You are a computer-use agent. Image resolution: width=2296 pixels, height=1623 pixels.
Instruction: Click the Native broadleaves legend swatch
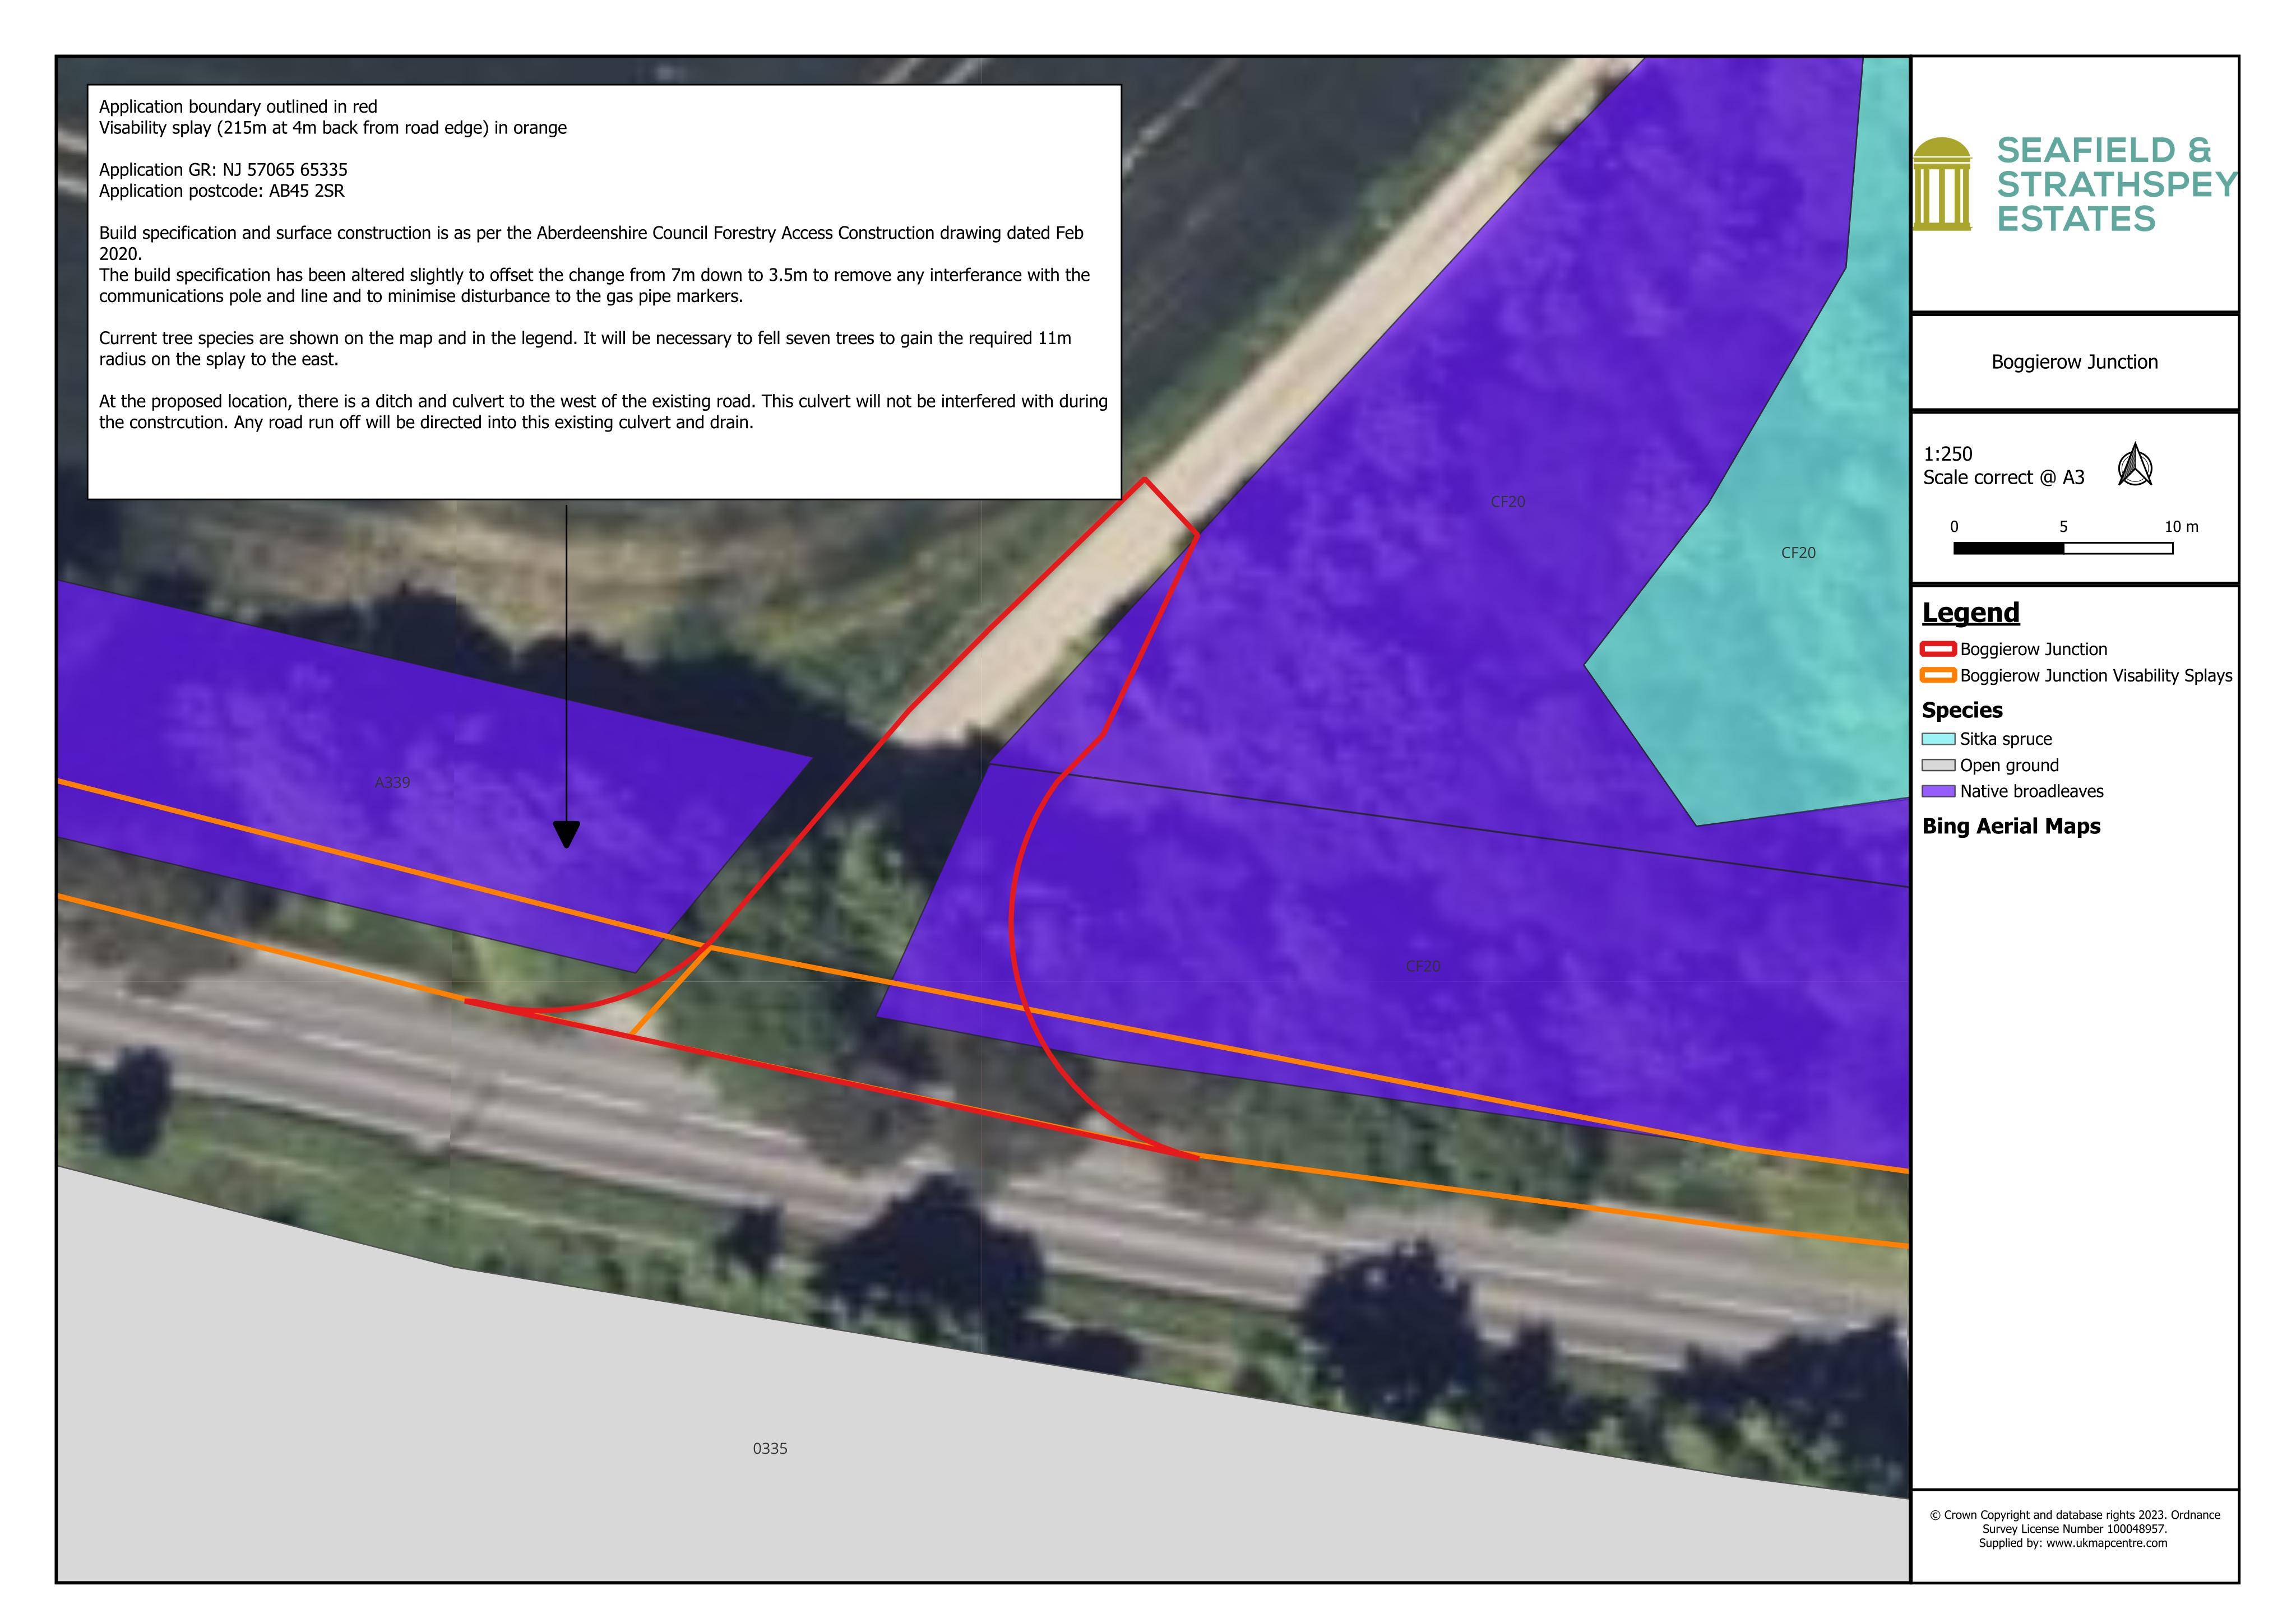pos(1939,791)
